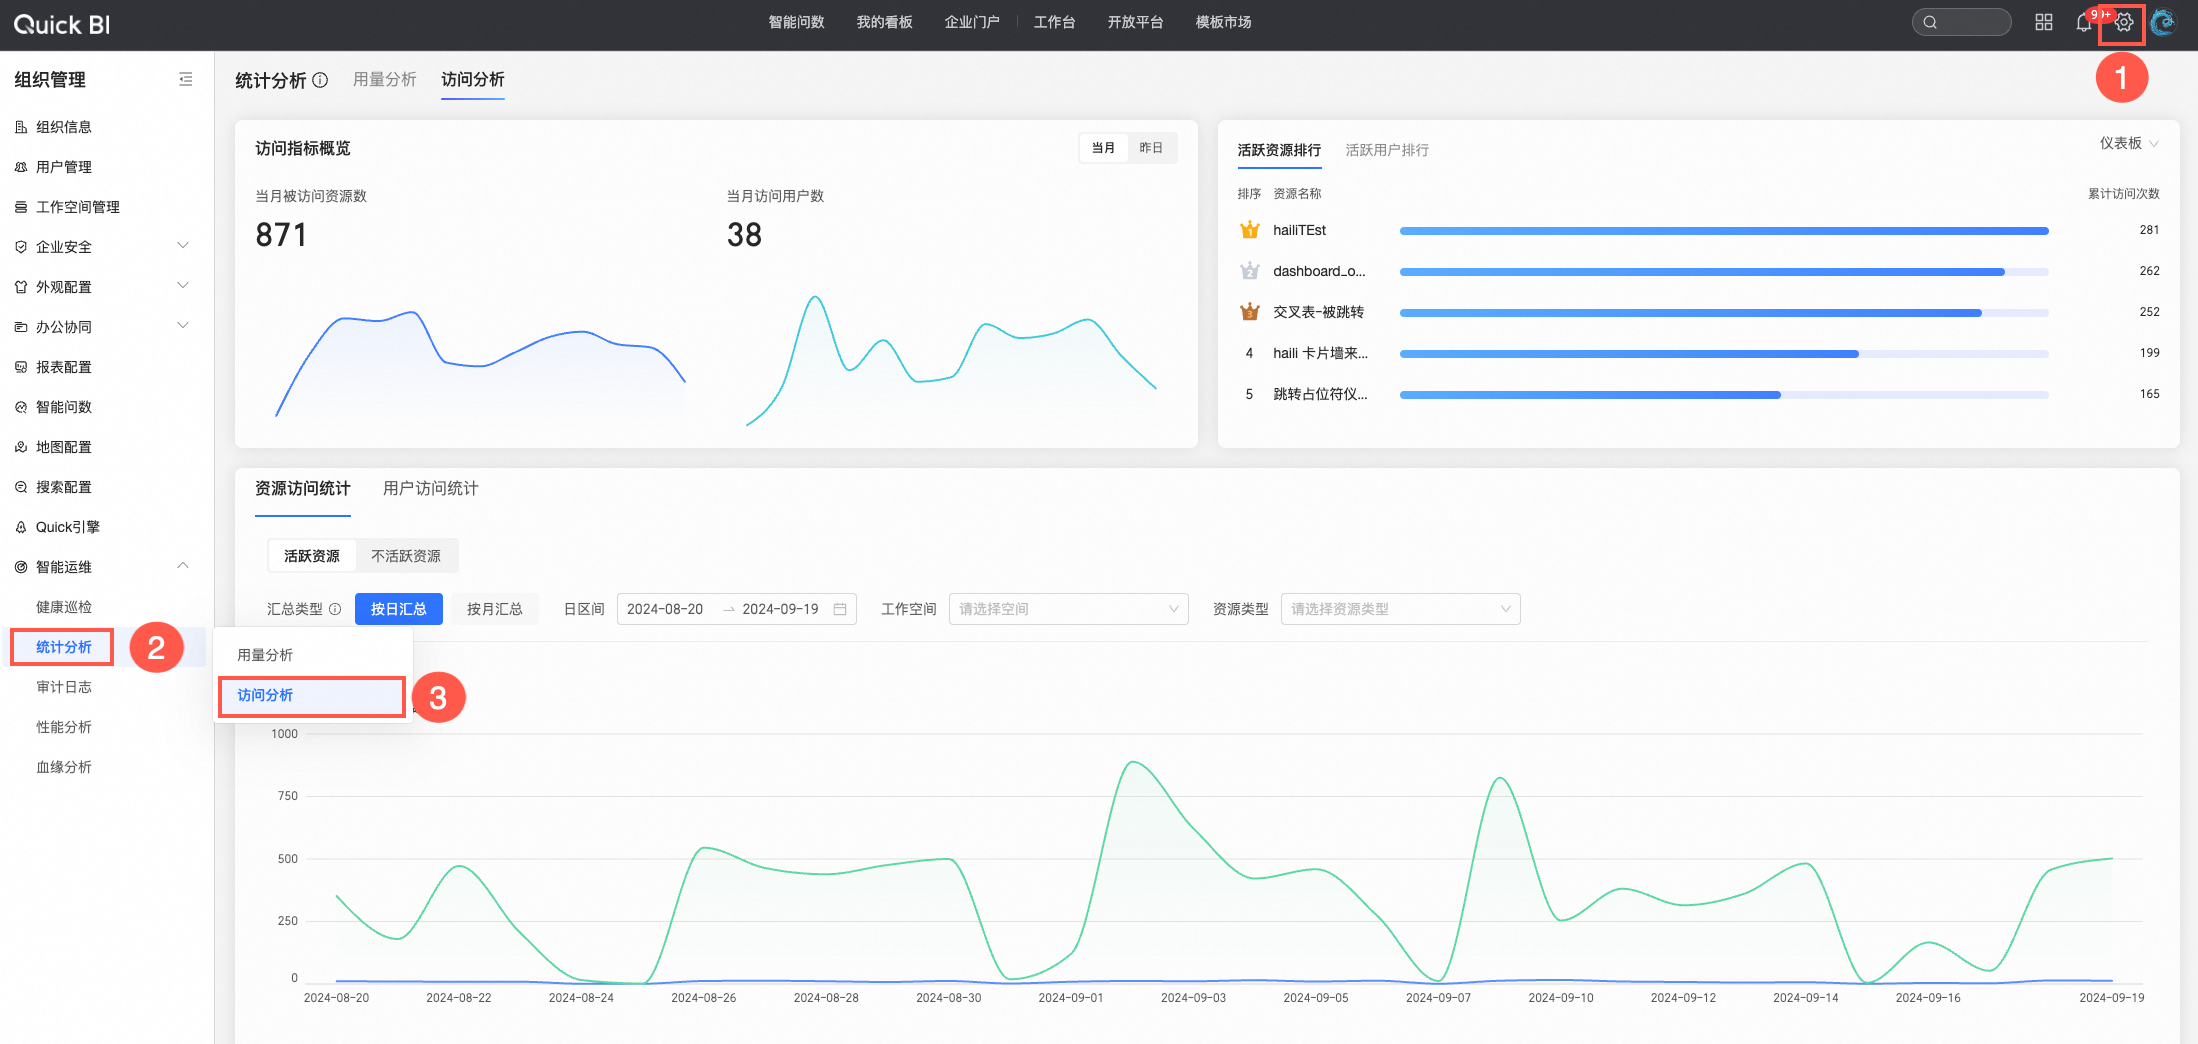Click the end date 2024-09-19 field
This screenshot has width=2198, height=1044.
point(780,609)
